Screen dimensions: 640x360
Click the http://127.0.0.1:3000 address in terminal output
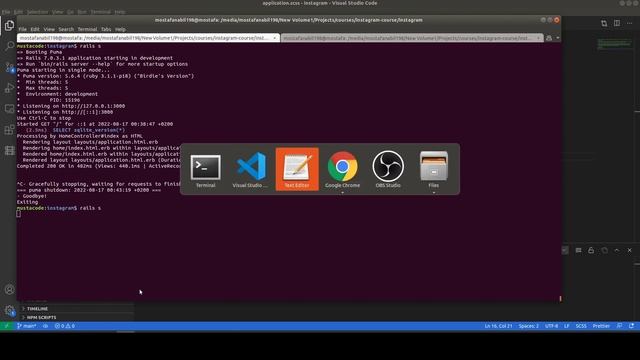click(x=93, y=106)
